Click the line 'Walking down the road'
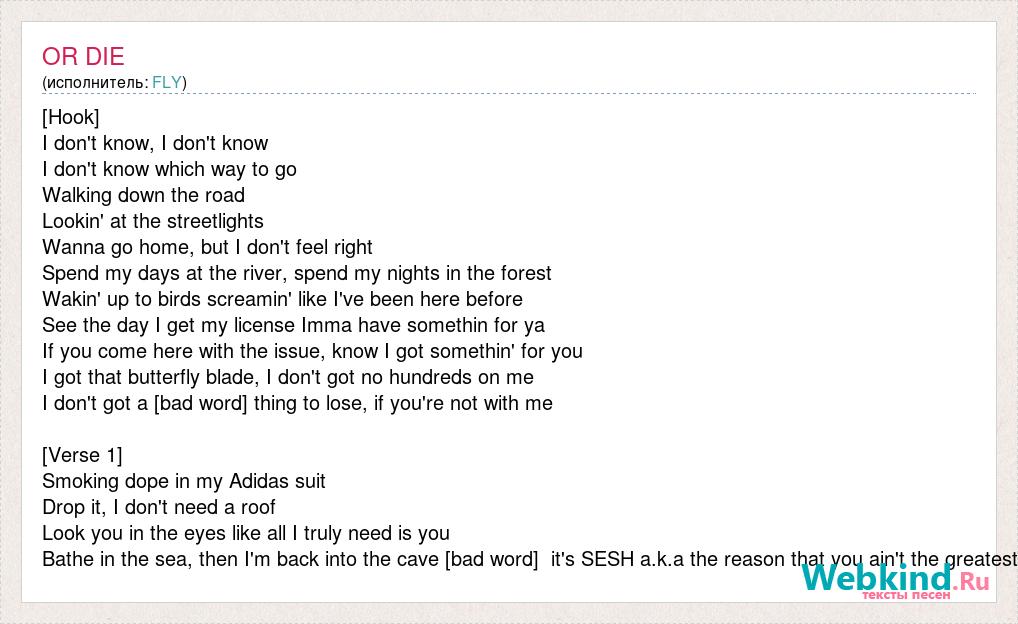 143,195
